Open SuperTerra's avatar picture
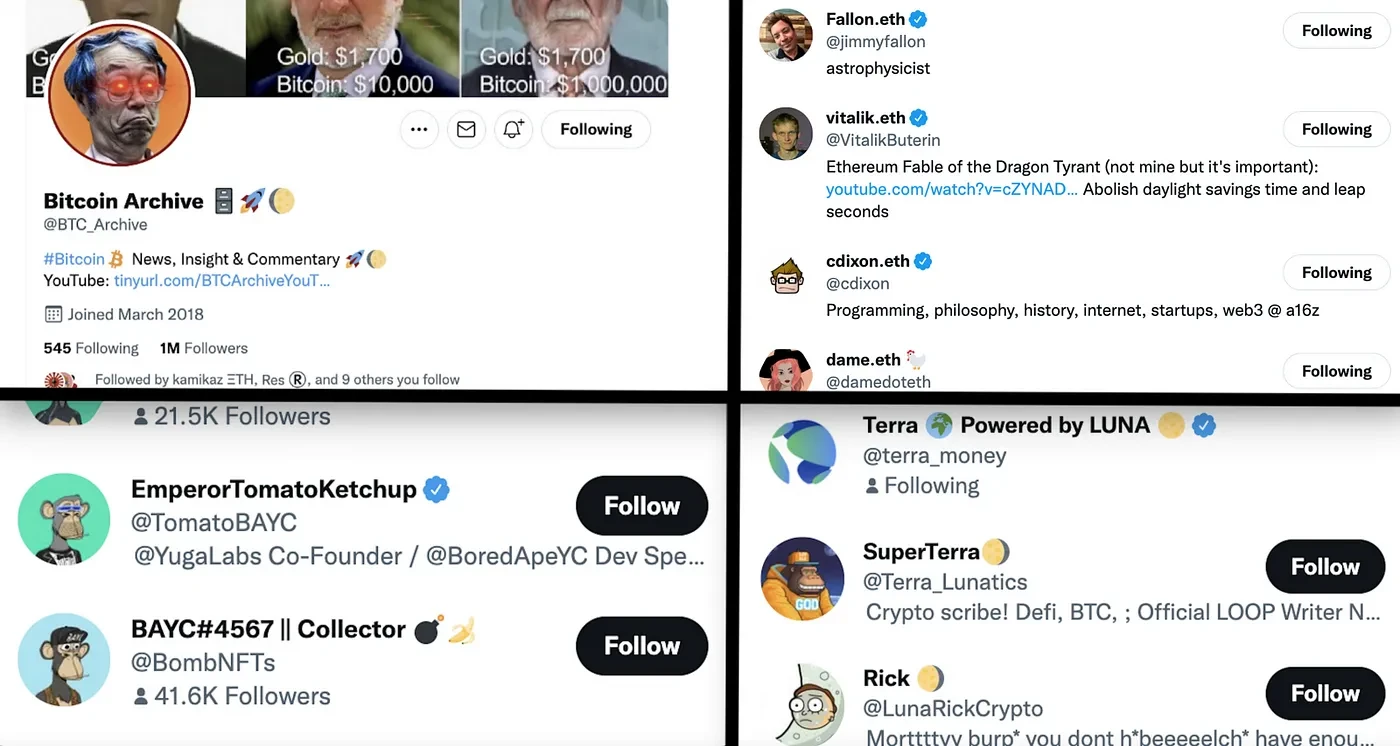Image resolution: width=1400 pixels, height=746 pixels. [x=802, y=579]
